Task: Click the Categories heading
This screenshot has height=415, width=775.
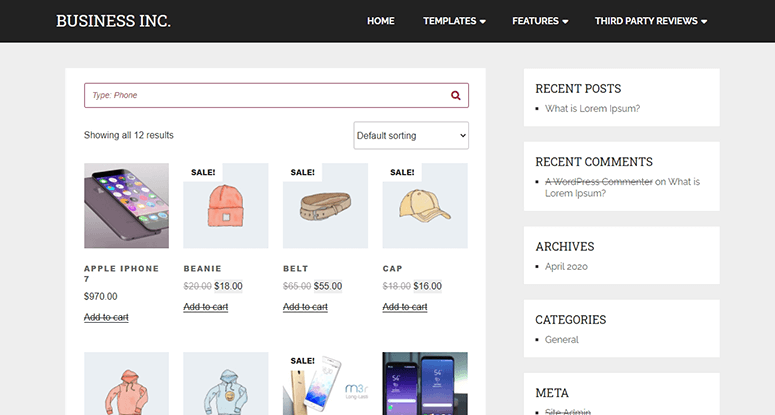Action: click(x=570, y=320)
